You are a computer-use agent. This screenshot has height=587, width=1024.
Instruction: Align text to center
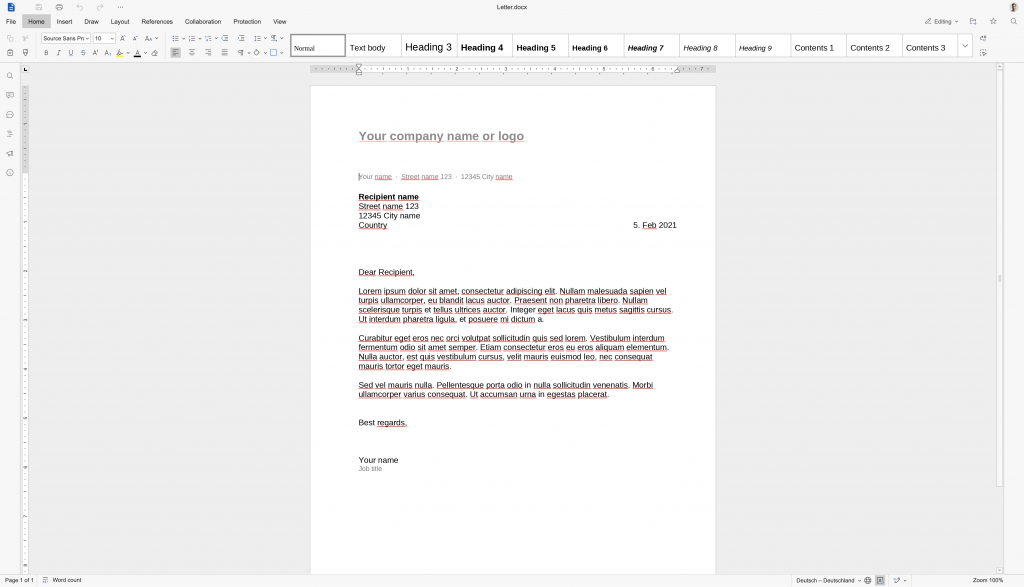pyautogui.click(x=191, y=53)
